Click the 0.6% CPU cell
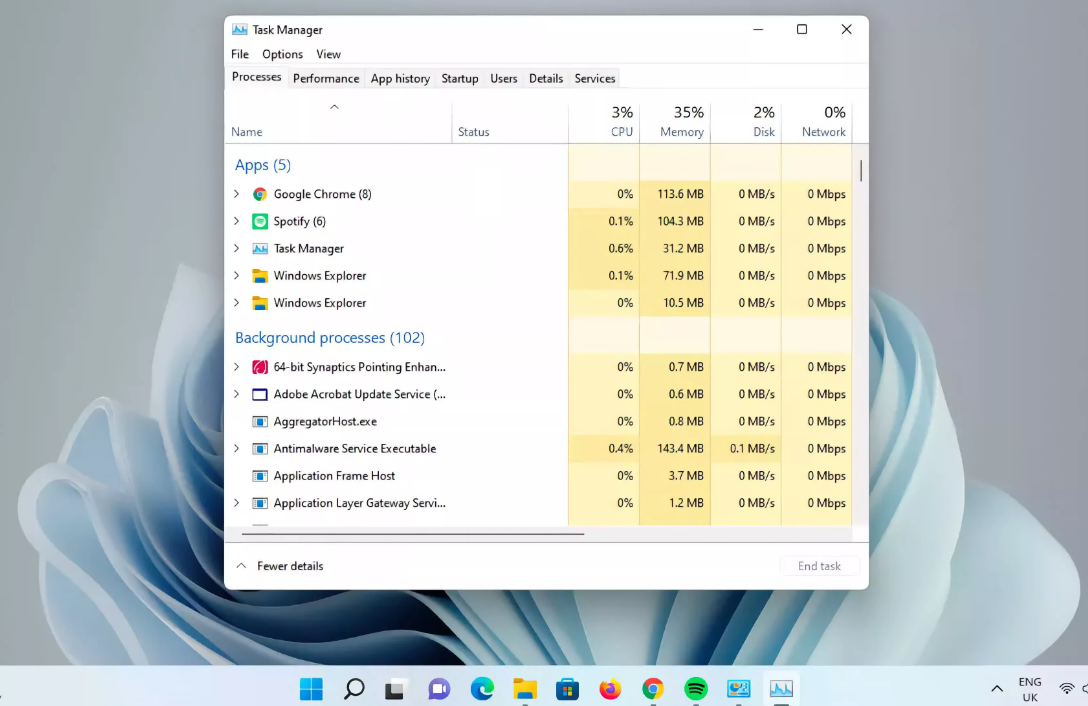The height and width of the screenshot is (706, 1088). point(604,249)
